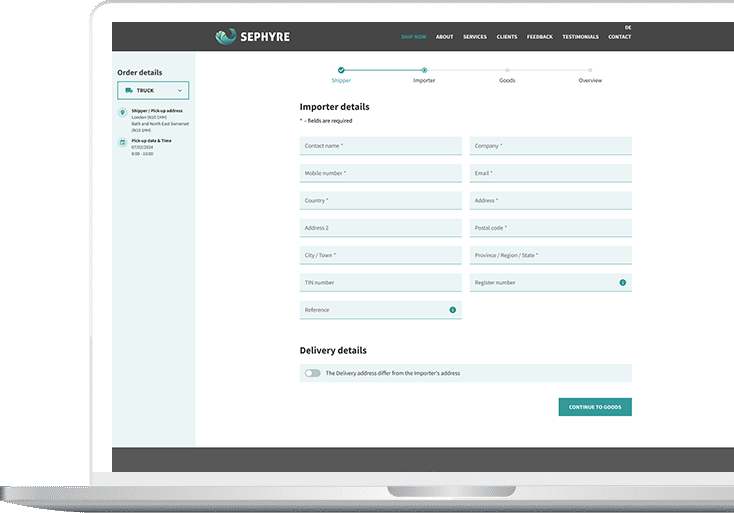Focus the Contact name input field
Image resolution: width=734 pixels, height=513 pixels.
381,146
